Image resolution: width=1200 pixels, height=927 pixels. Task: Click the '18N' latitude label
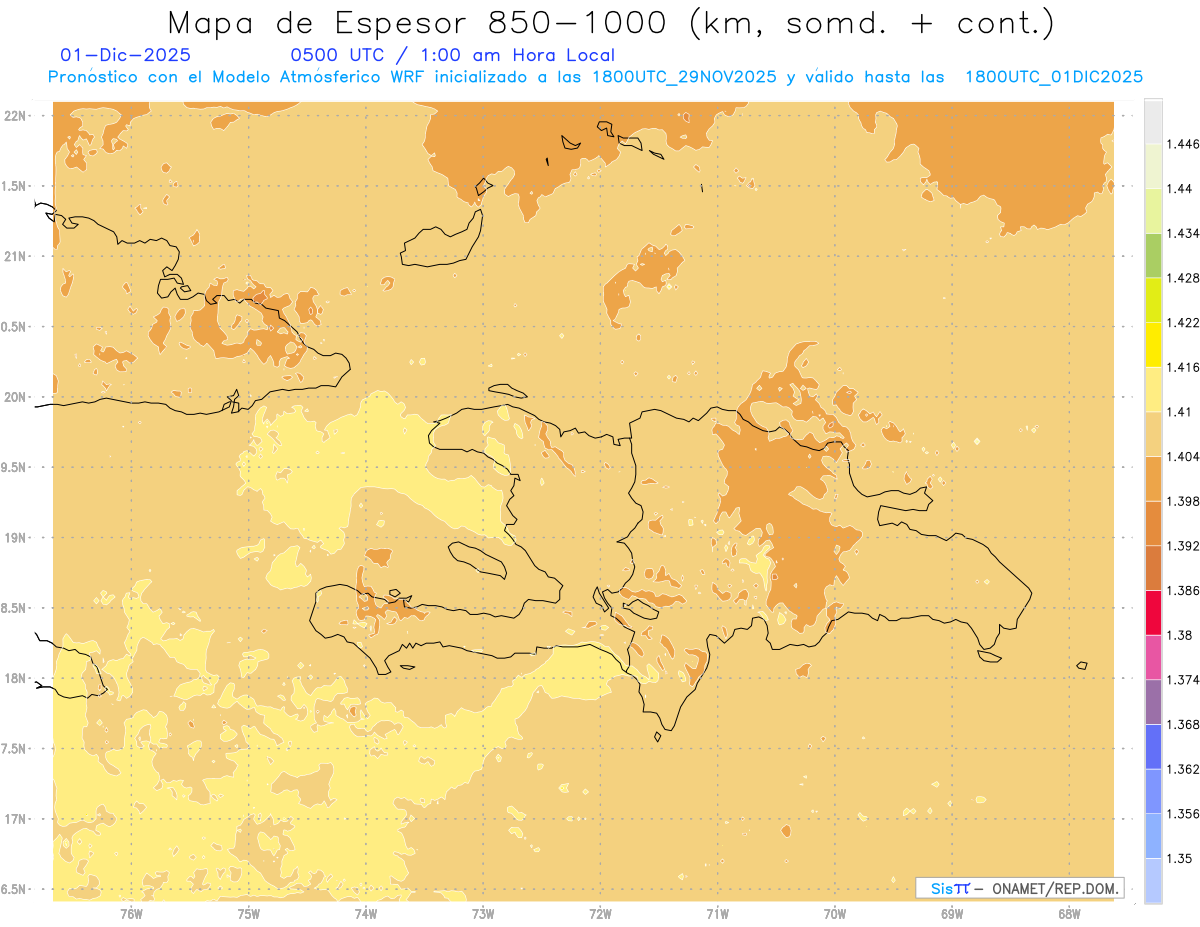[15, 678]
